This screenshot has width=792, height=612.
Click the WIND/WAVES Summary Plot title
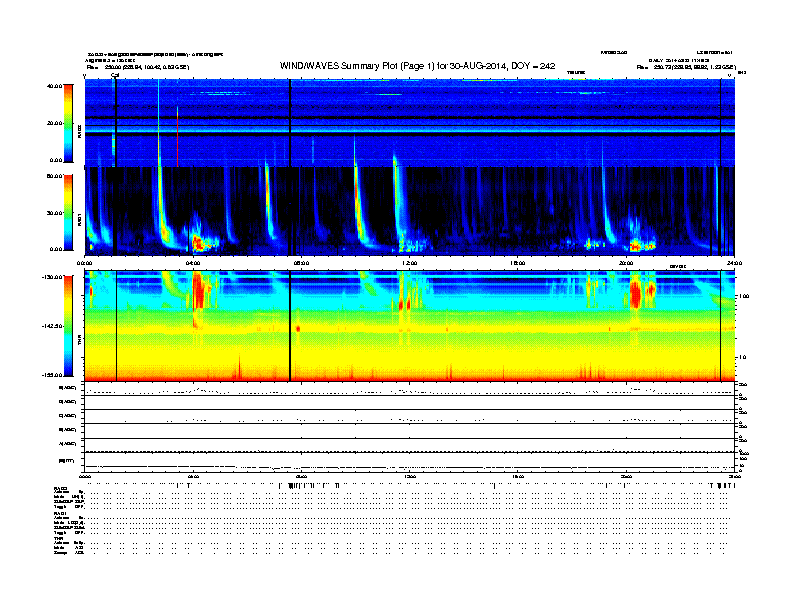pos(417,66)
